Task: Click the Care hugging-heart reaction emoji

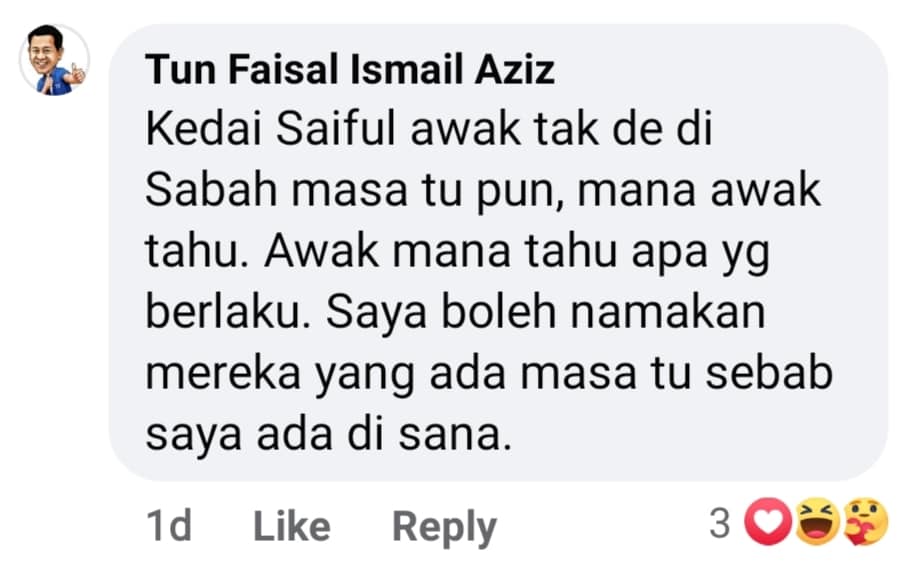Action: 865,522
